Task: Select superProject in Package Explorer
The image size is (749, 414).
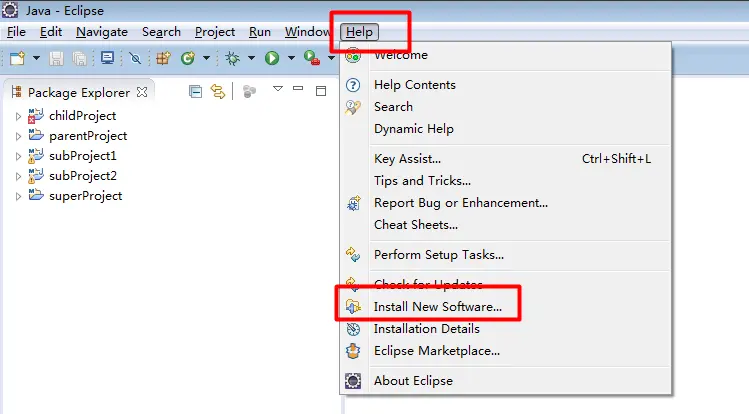Action: pyautogui.click(x=86, y=196)
